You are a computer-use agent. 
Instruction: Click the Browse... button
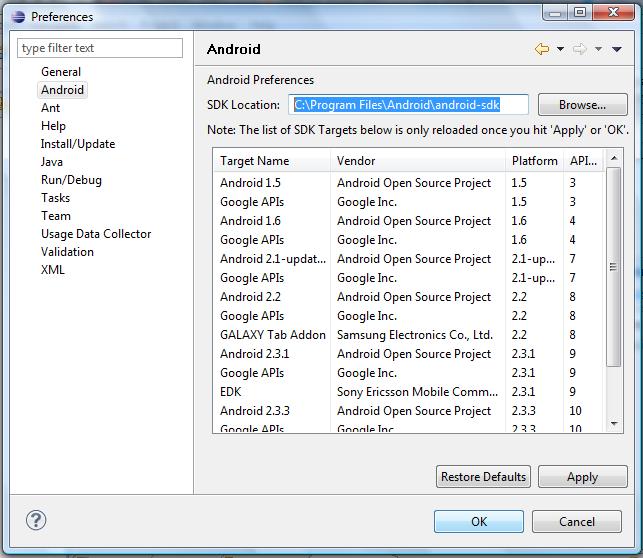[582, 105]
